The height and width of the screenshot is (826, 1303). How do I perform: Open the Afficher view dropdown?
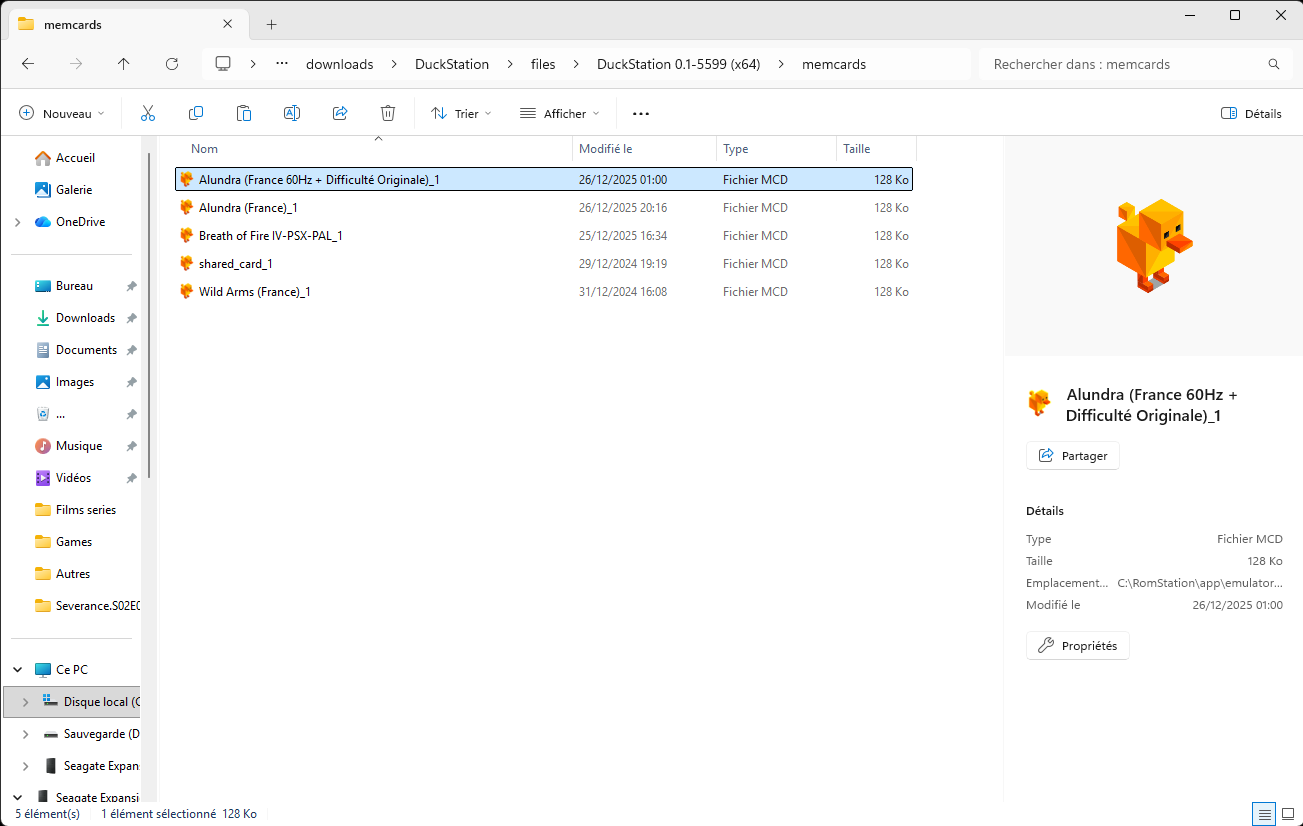pos(560,114)
